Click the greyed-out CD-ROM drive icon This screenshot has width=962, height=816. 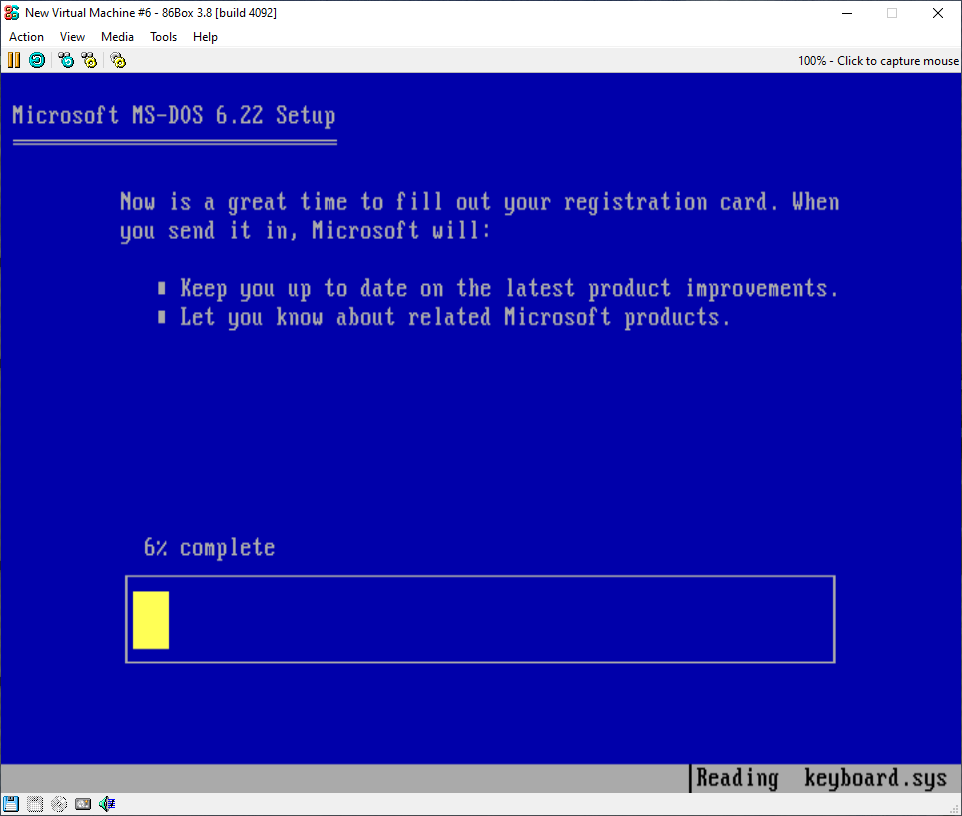[59, 804]
